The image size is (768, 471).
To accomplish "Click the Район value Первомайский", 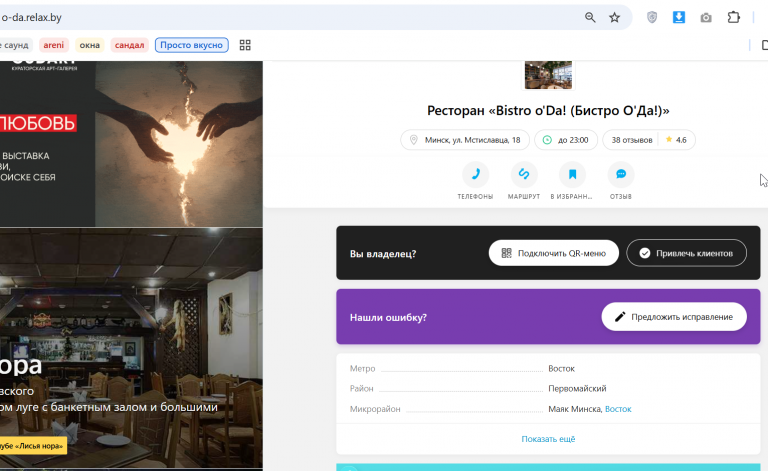I will click(x=577, y=389).
